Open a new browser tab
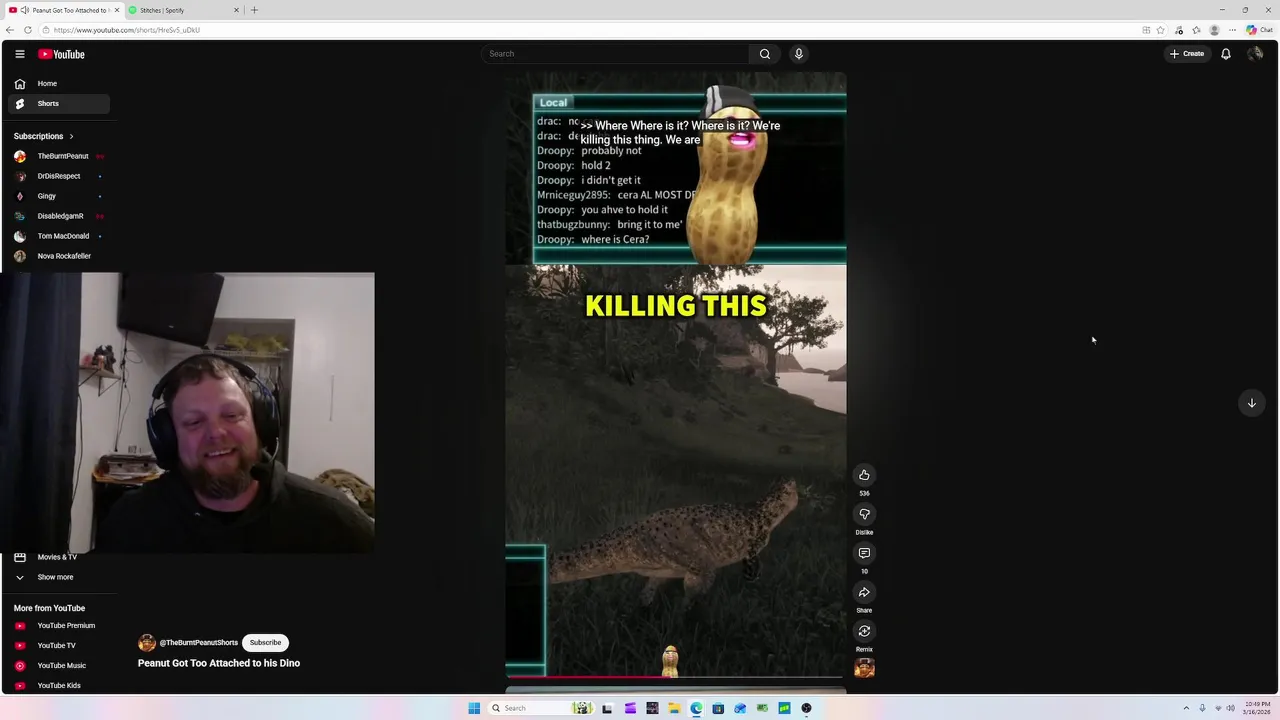 [254, 10]
